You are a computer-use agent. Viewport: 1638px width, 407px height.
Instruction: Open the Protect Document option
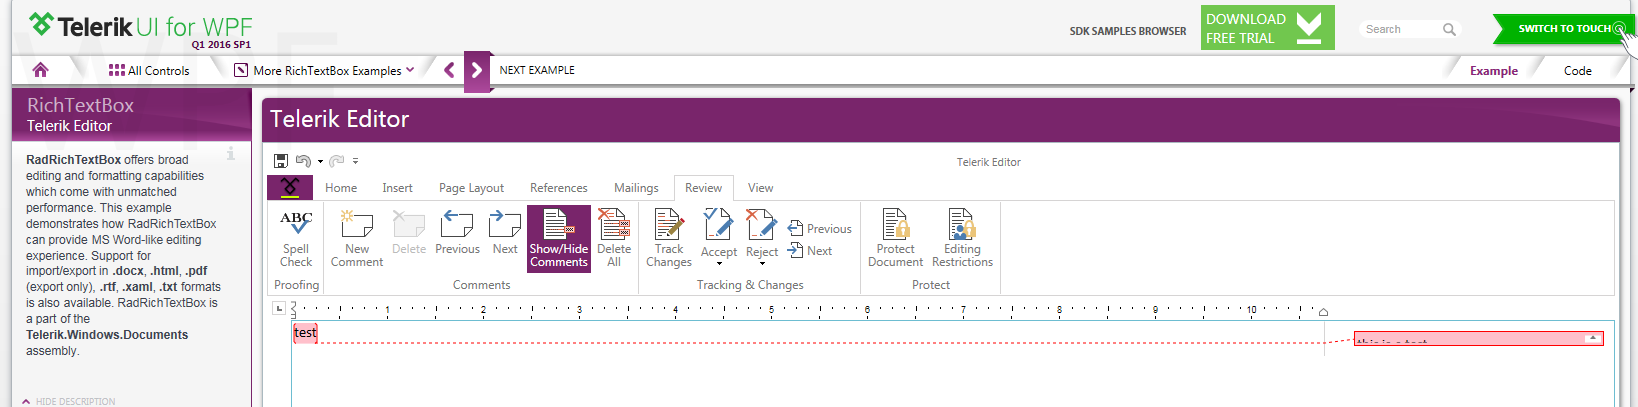(x=895, y=238)
